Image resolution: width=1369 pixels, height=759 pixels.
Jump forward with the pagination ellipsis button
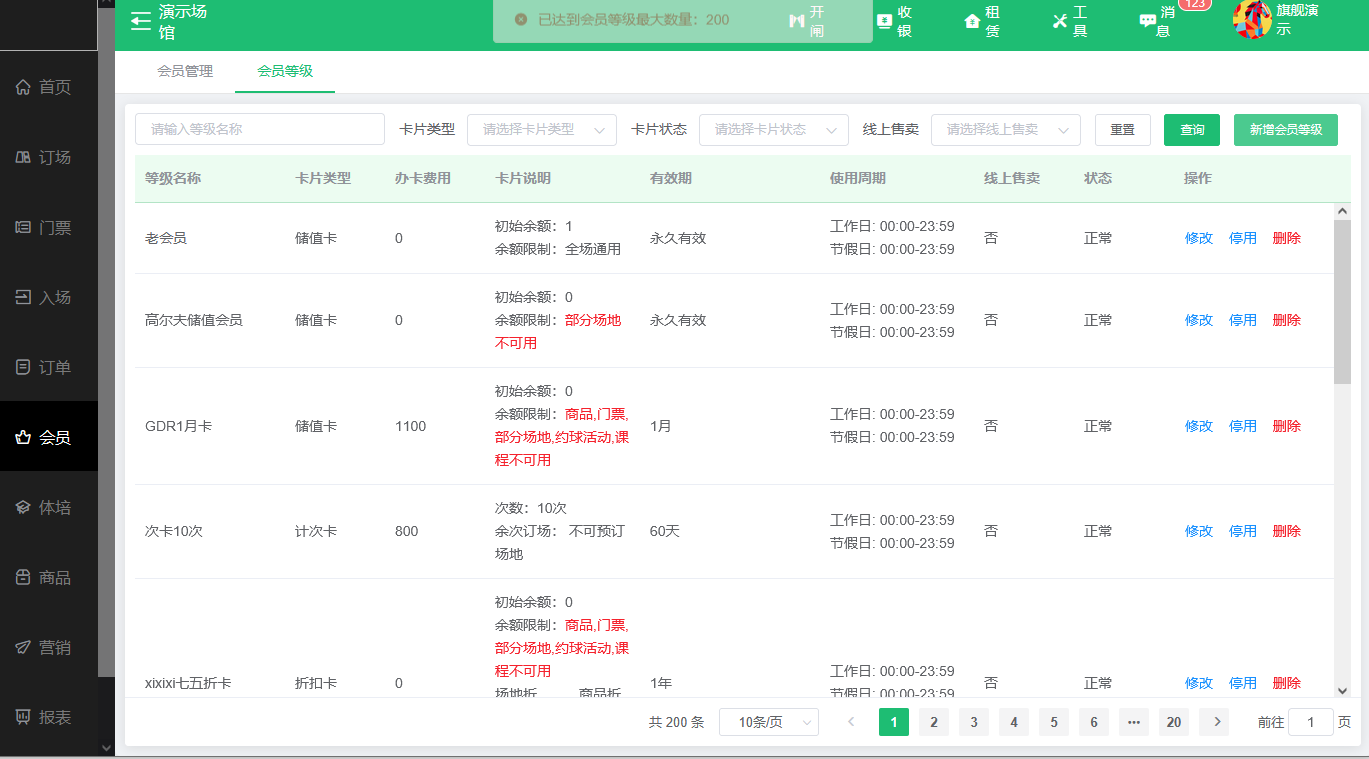(x=1134, y=722)
